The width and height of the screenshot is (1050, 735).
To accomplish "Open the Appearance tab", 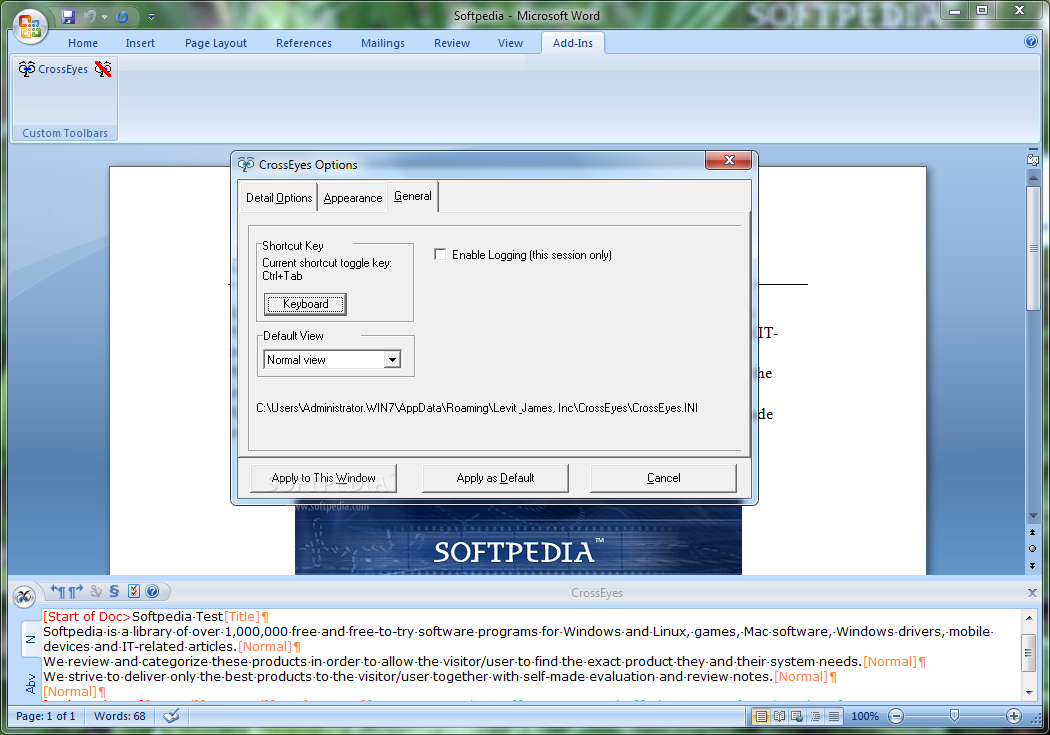I will [353, 198].
